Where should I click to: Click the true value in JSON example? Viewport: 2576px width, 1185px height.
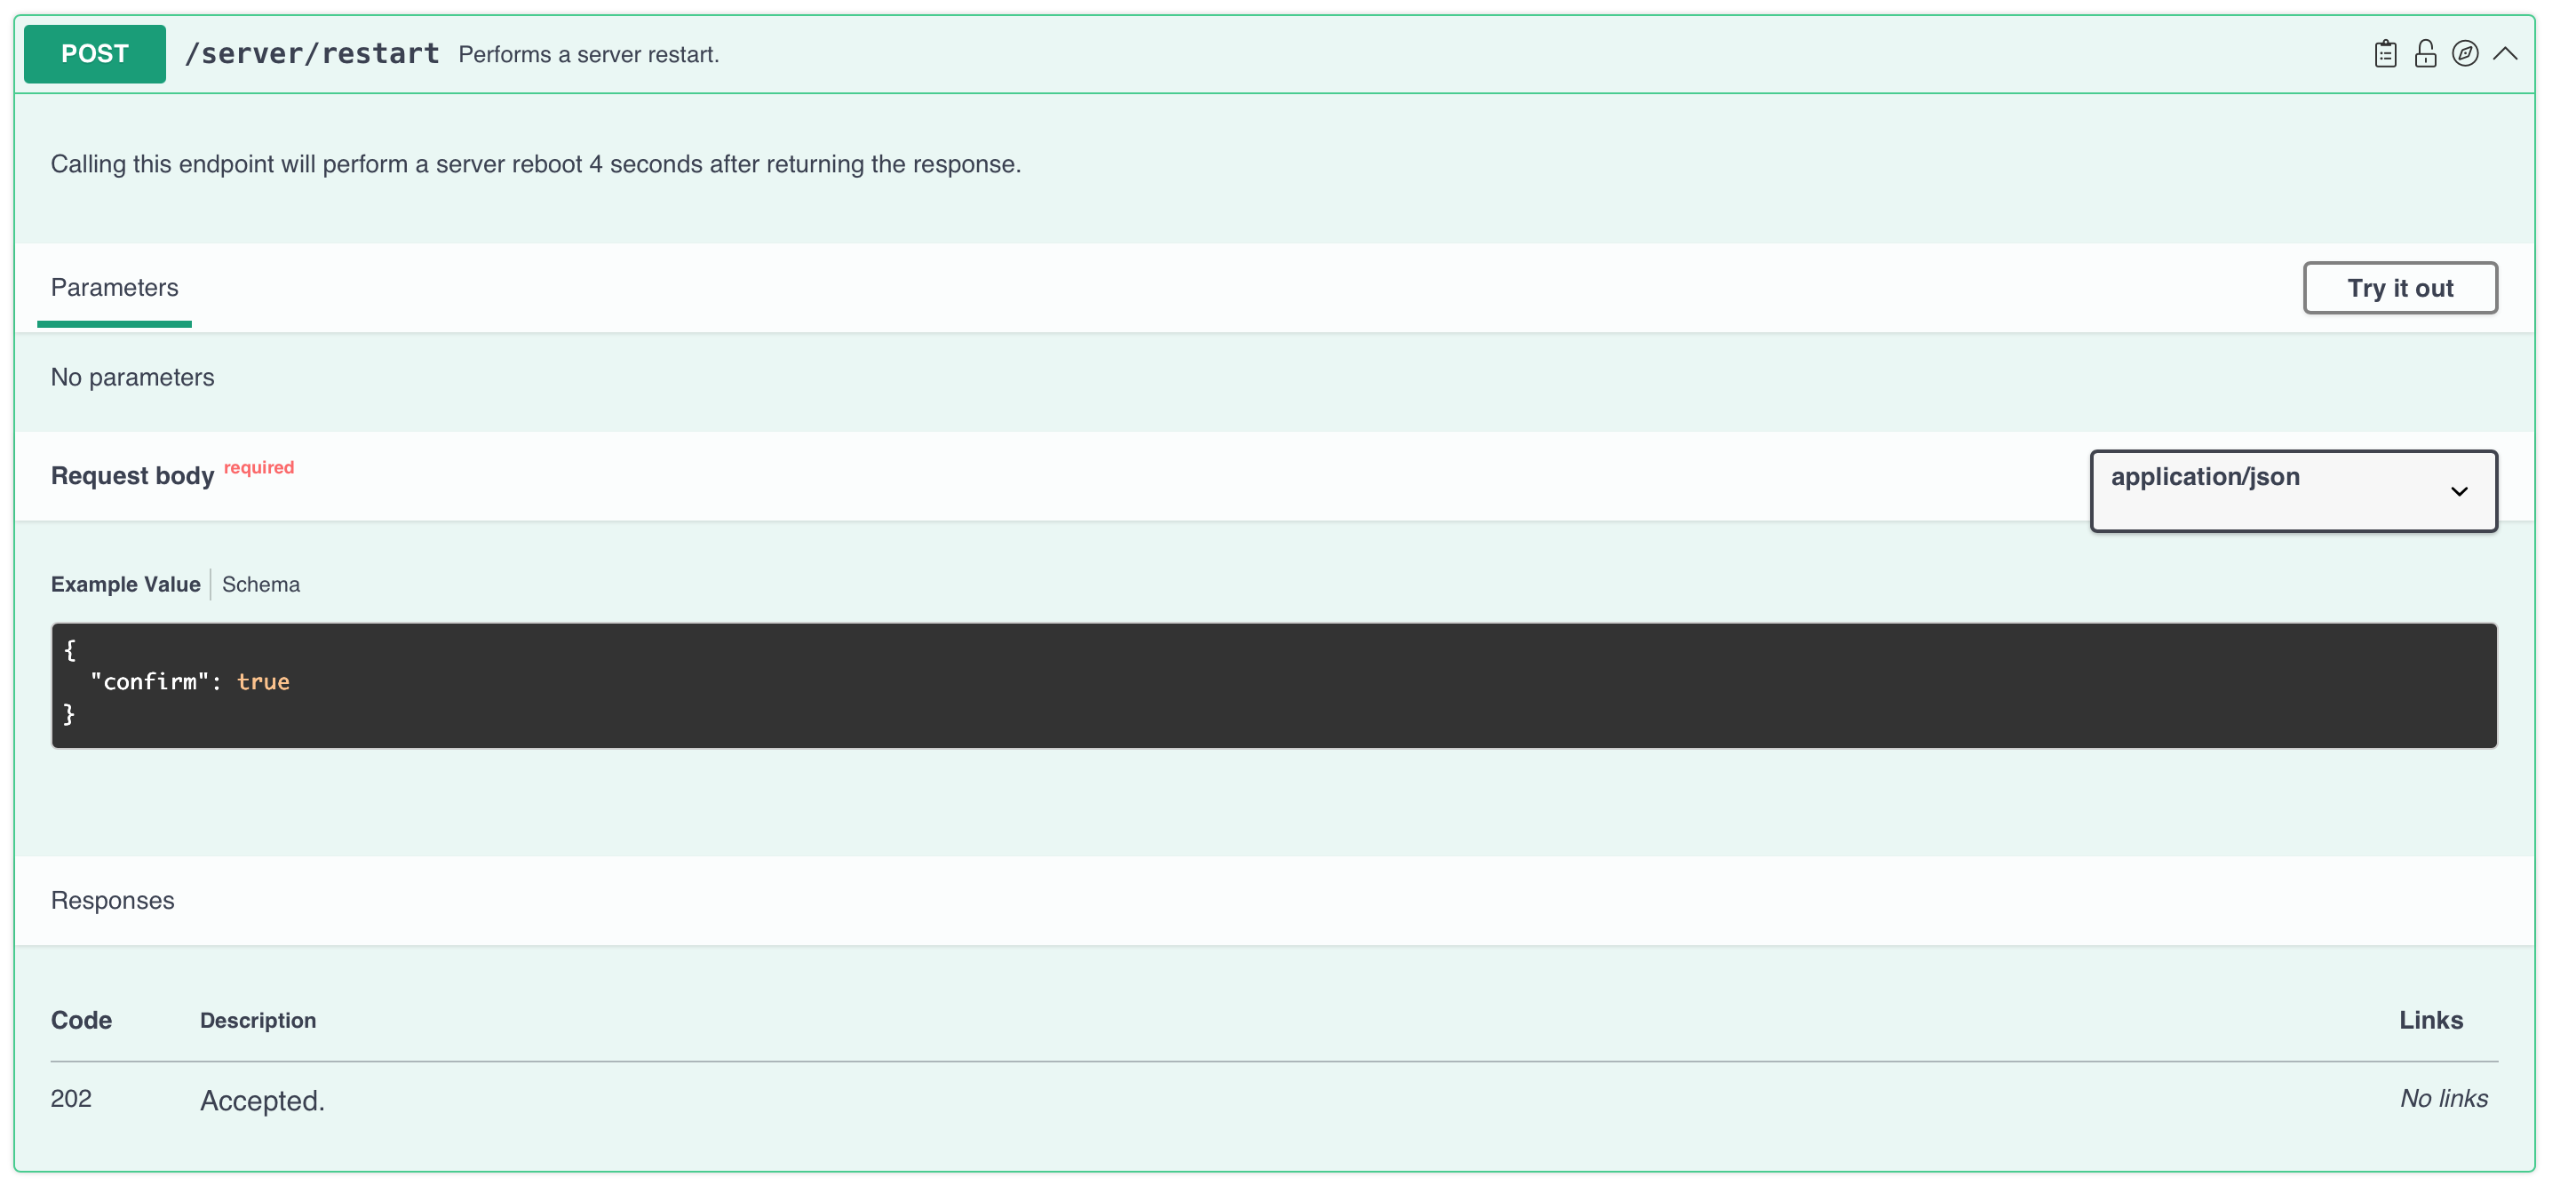coord(263,682)
